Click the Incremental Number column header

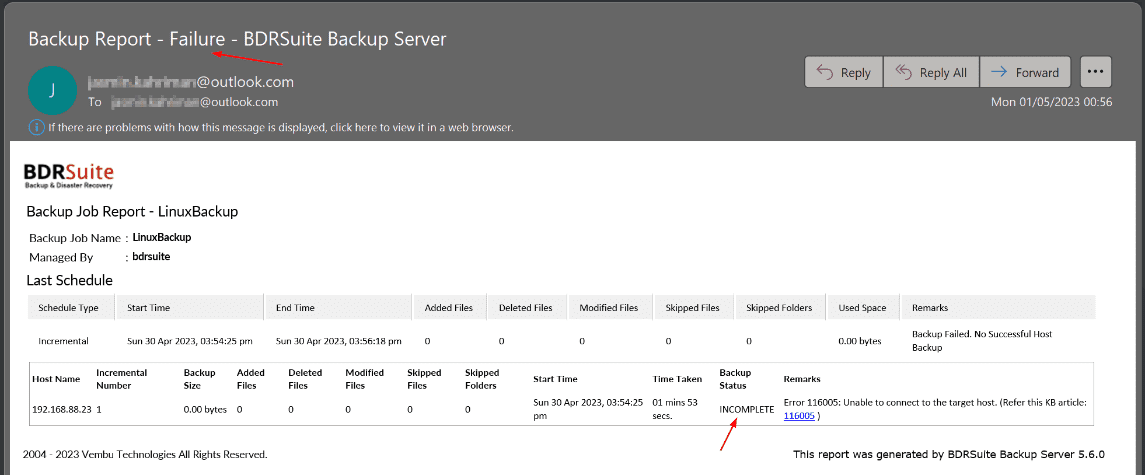(x=121, y=379)
